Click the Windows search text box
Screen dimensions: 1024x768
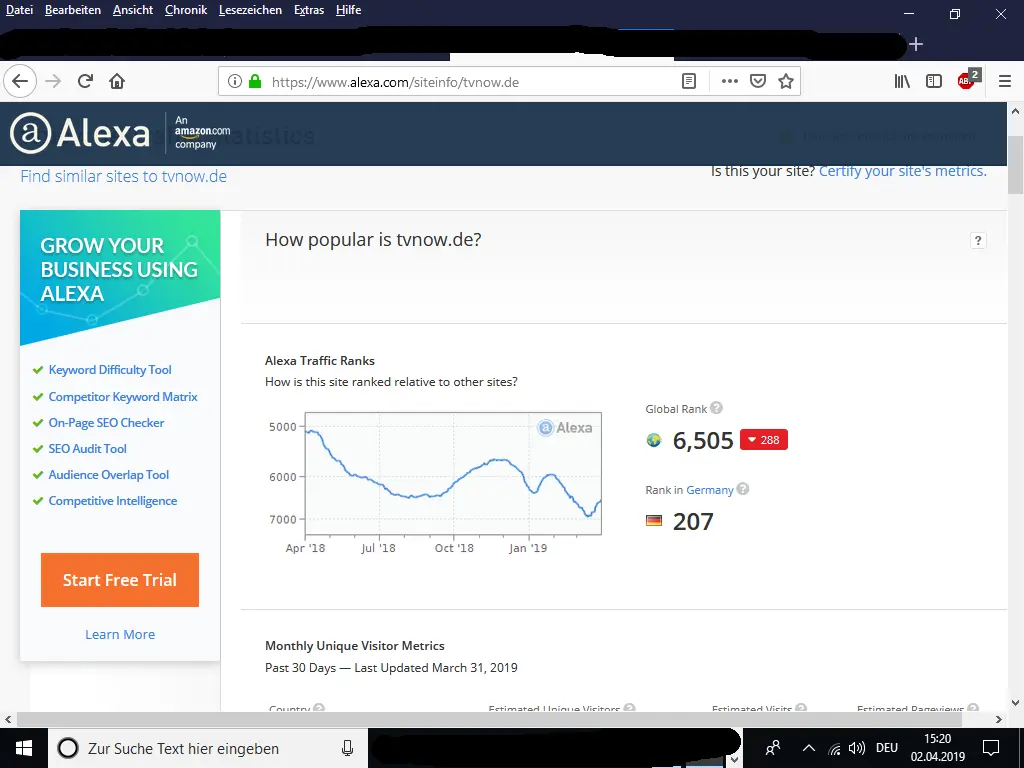click(209, 748)
